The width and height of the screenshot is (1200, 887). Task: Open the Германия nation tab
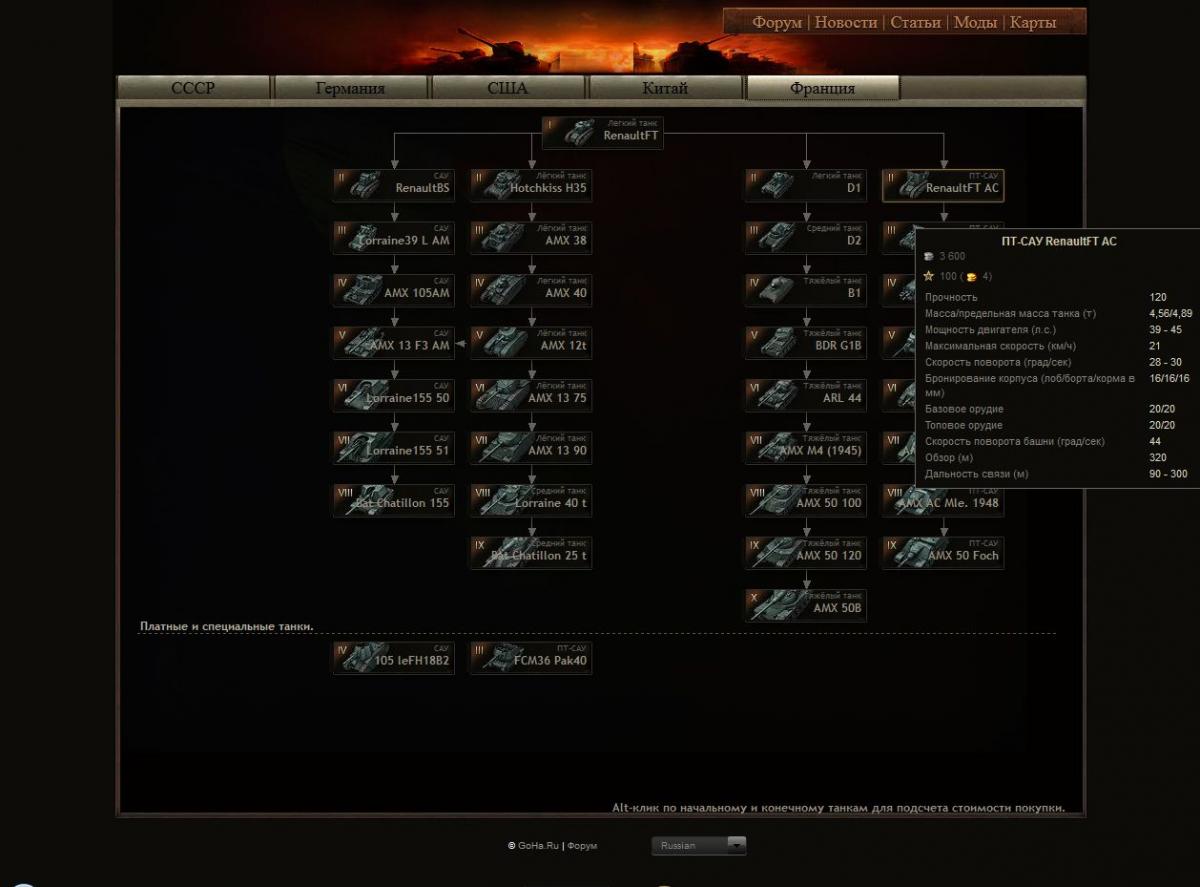point(350,88)
